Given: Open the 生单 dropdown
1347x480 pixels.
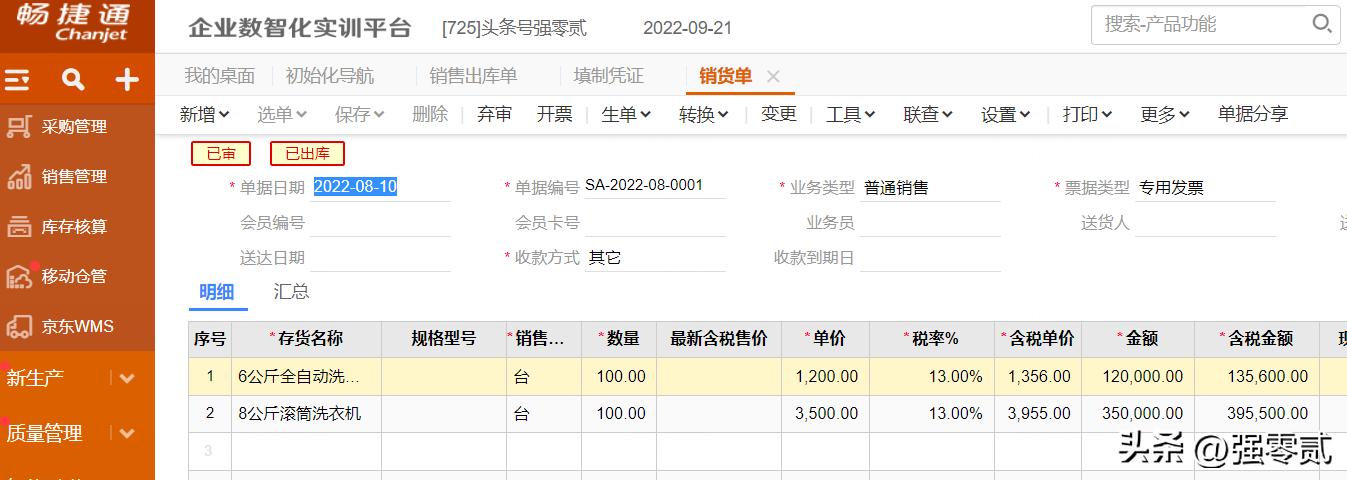Looking at the screenshot, I should point(626,115).
